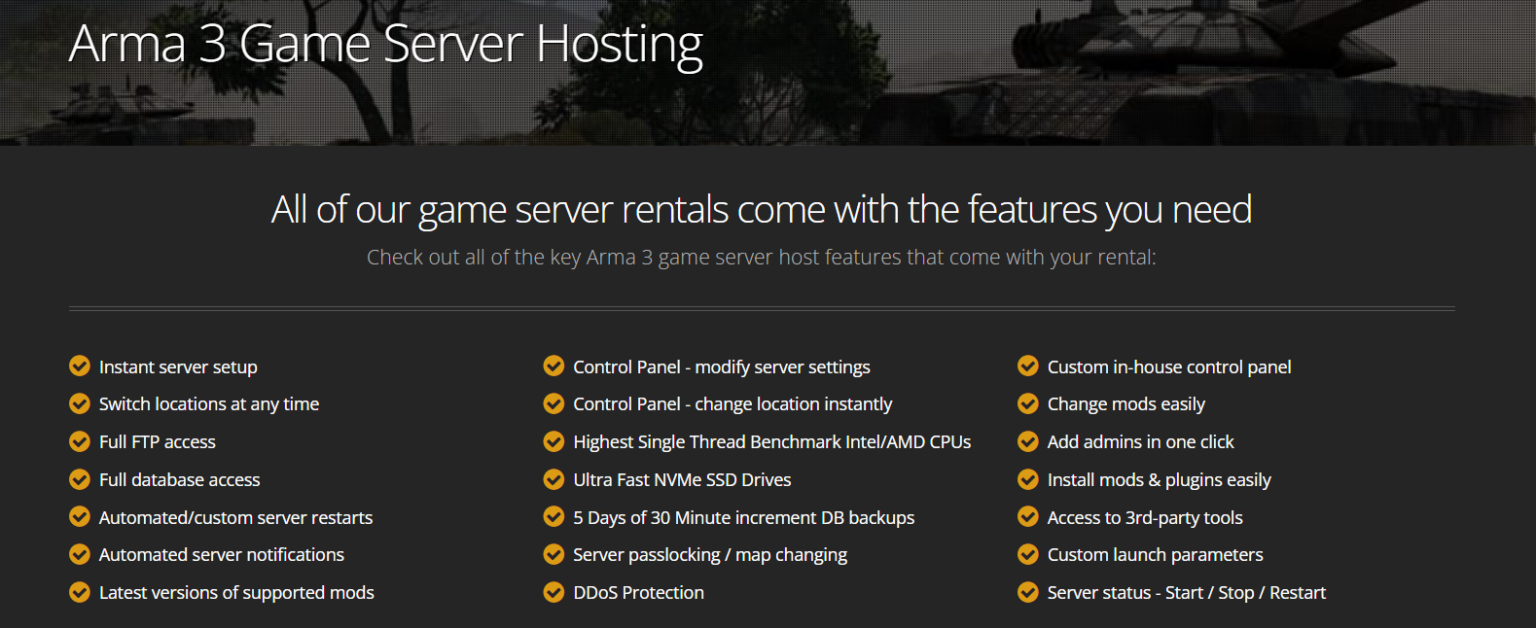This screenshot has width=1536, height=628.
Task: Click the 'Install mods & plugins easily' text
Action: click(x=1158, y=480)
